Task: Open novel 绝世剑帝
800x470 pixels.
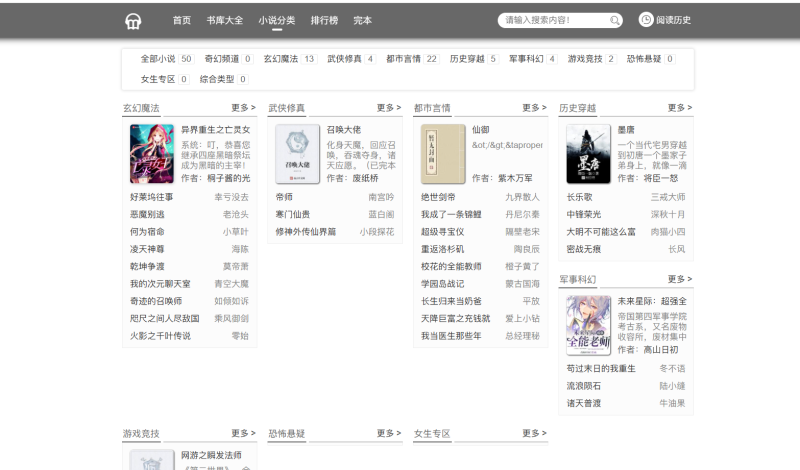Action: 438,197
